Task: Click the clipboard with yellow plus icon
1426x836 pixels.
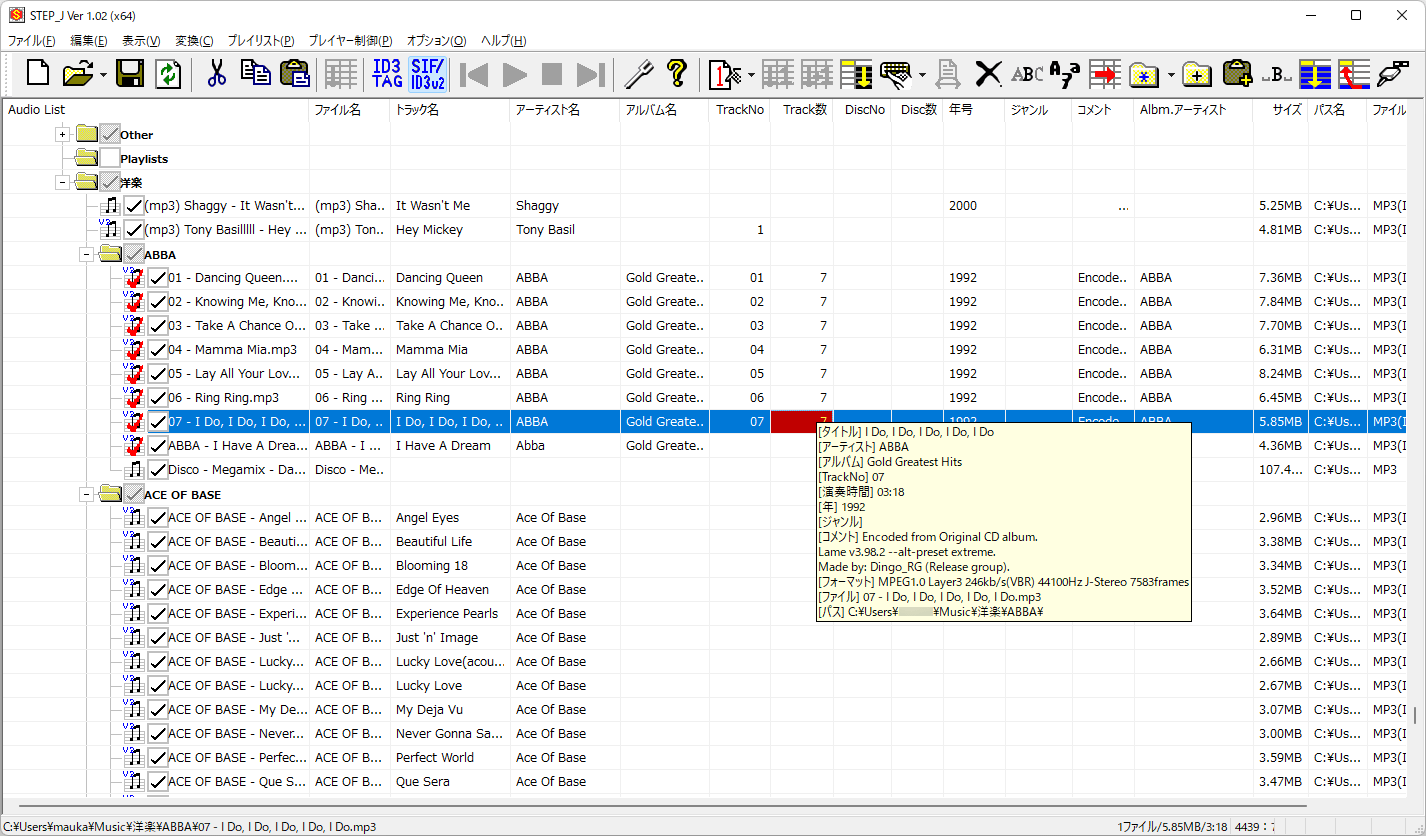Action: pyautogui.click(x=1237, y=73)
